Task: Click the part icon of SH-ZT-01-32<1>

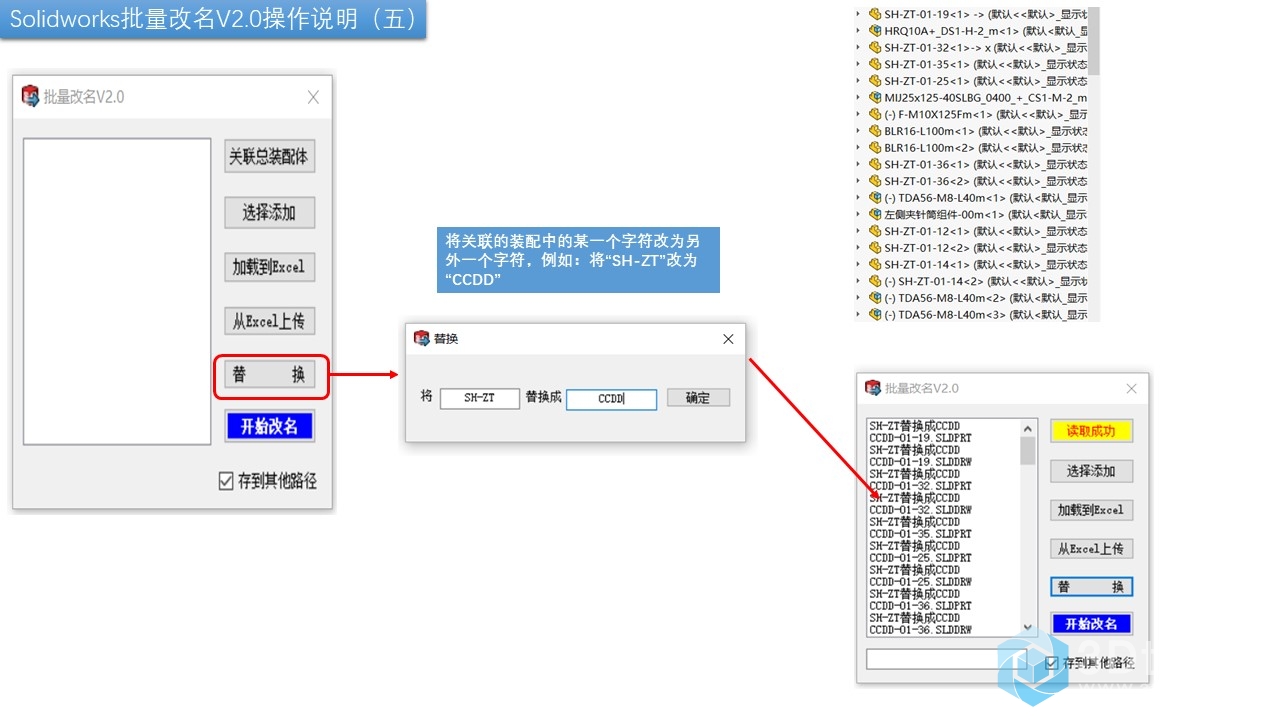Action: [875, 48]
